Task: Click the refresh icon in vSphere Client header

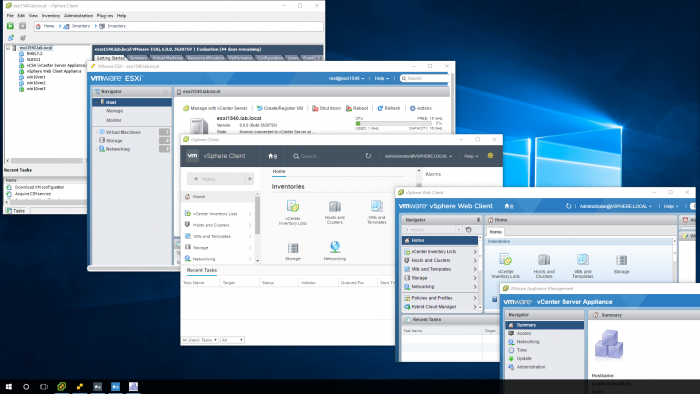Action: (x=368, y=156)
